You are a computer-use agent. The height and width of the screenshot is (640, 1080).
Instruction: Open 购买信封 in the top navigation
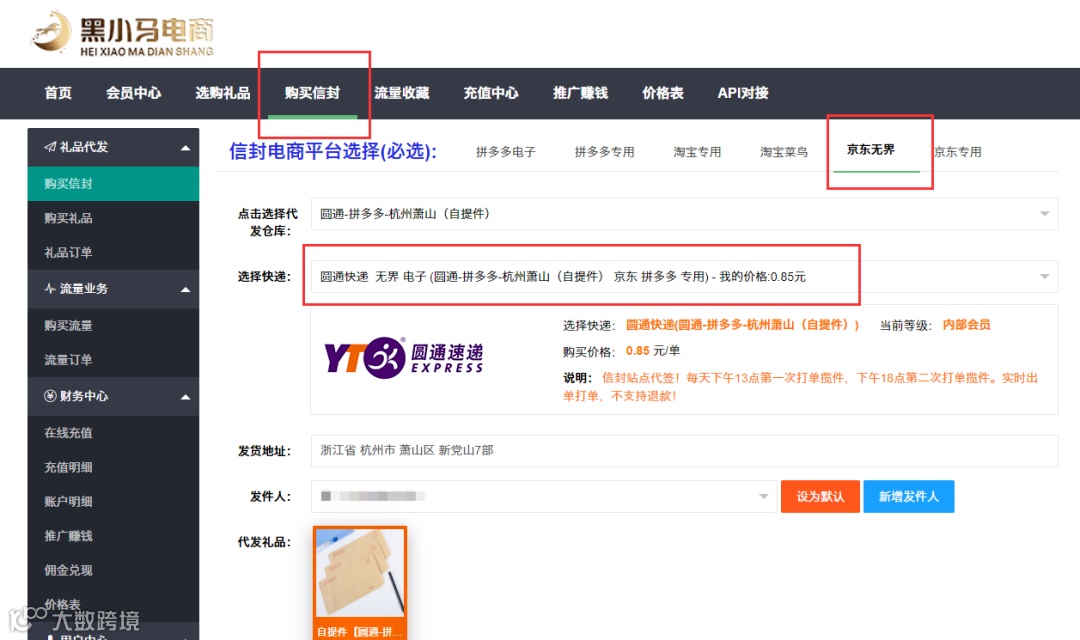(x=312, y=93)
